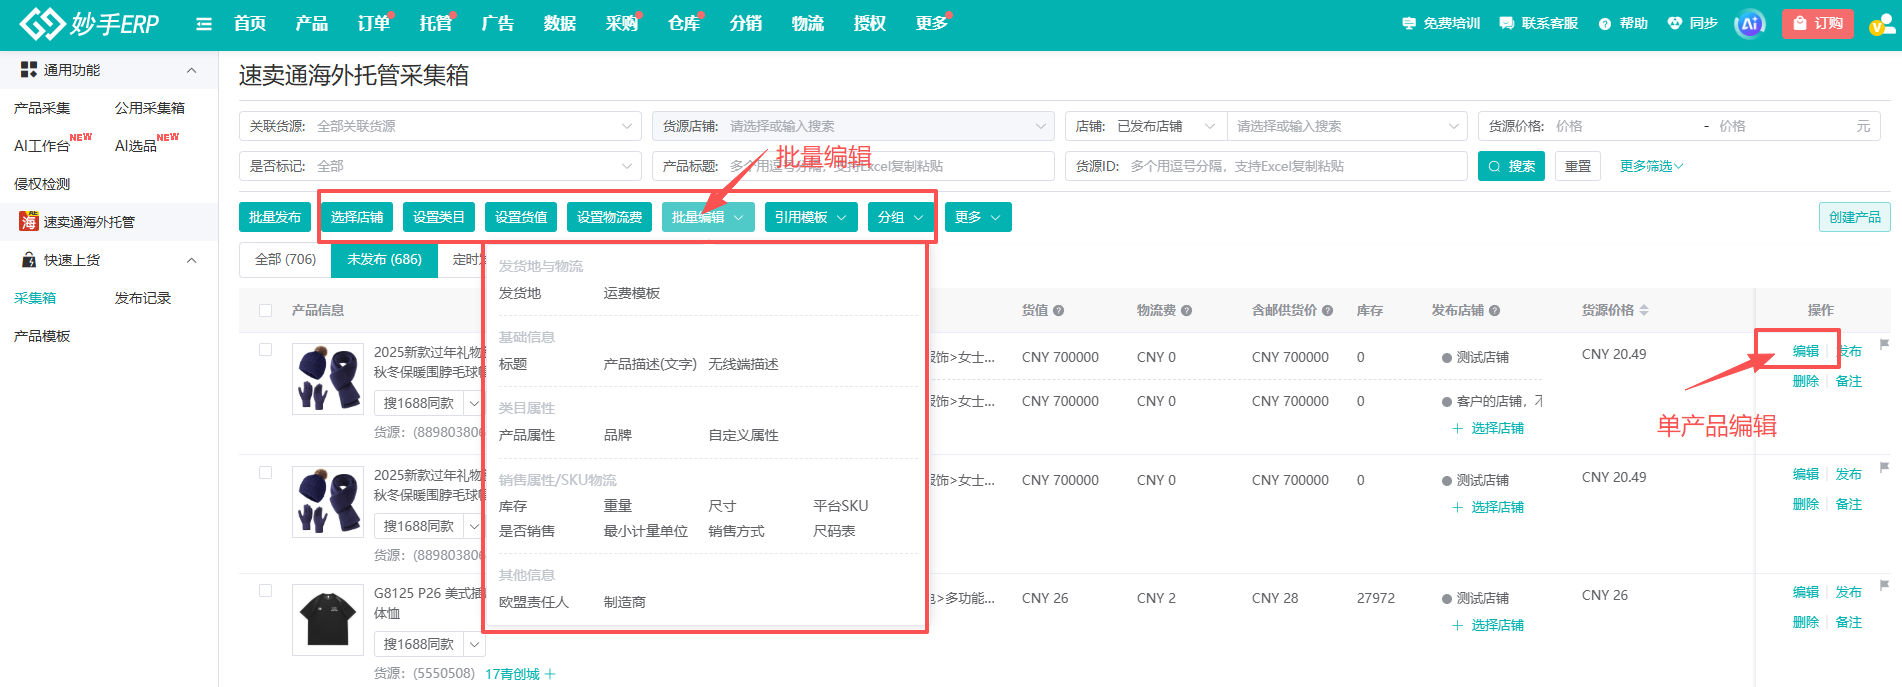Click the 含邮供货价 help icon
Screen dimensions: 1902x687
click(x=1327, y=311)
